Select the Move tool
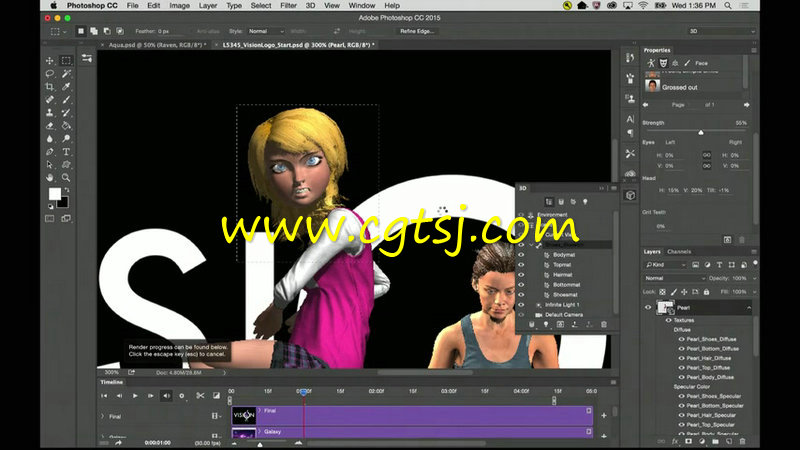800x450 pixels. [49, 61]
